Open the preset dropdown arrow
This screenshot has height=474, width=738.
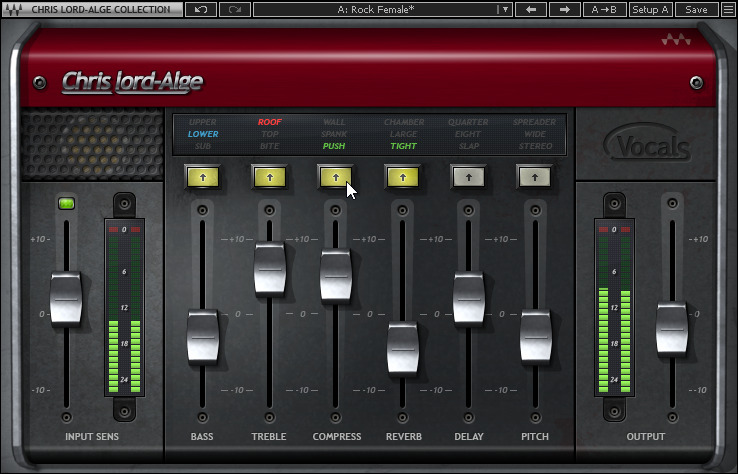click(505, 9)
